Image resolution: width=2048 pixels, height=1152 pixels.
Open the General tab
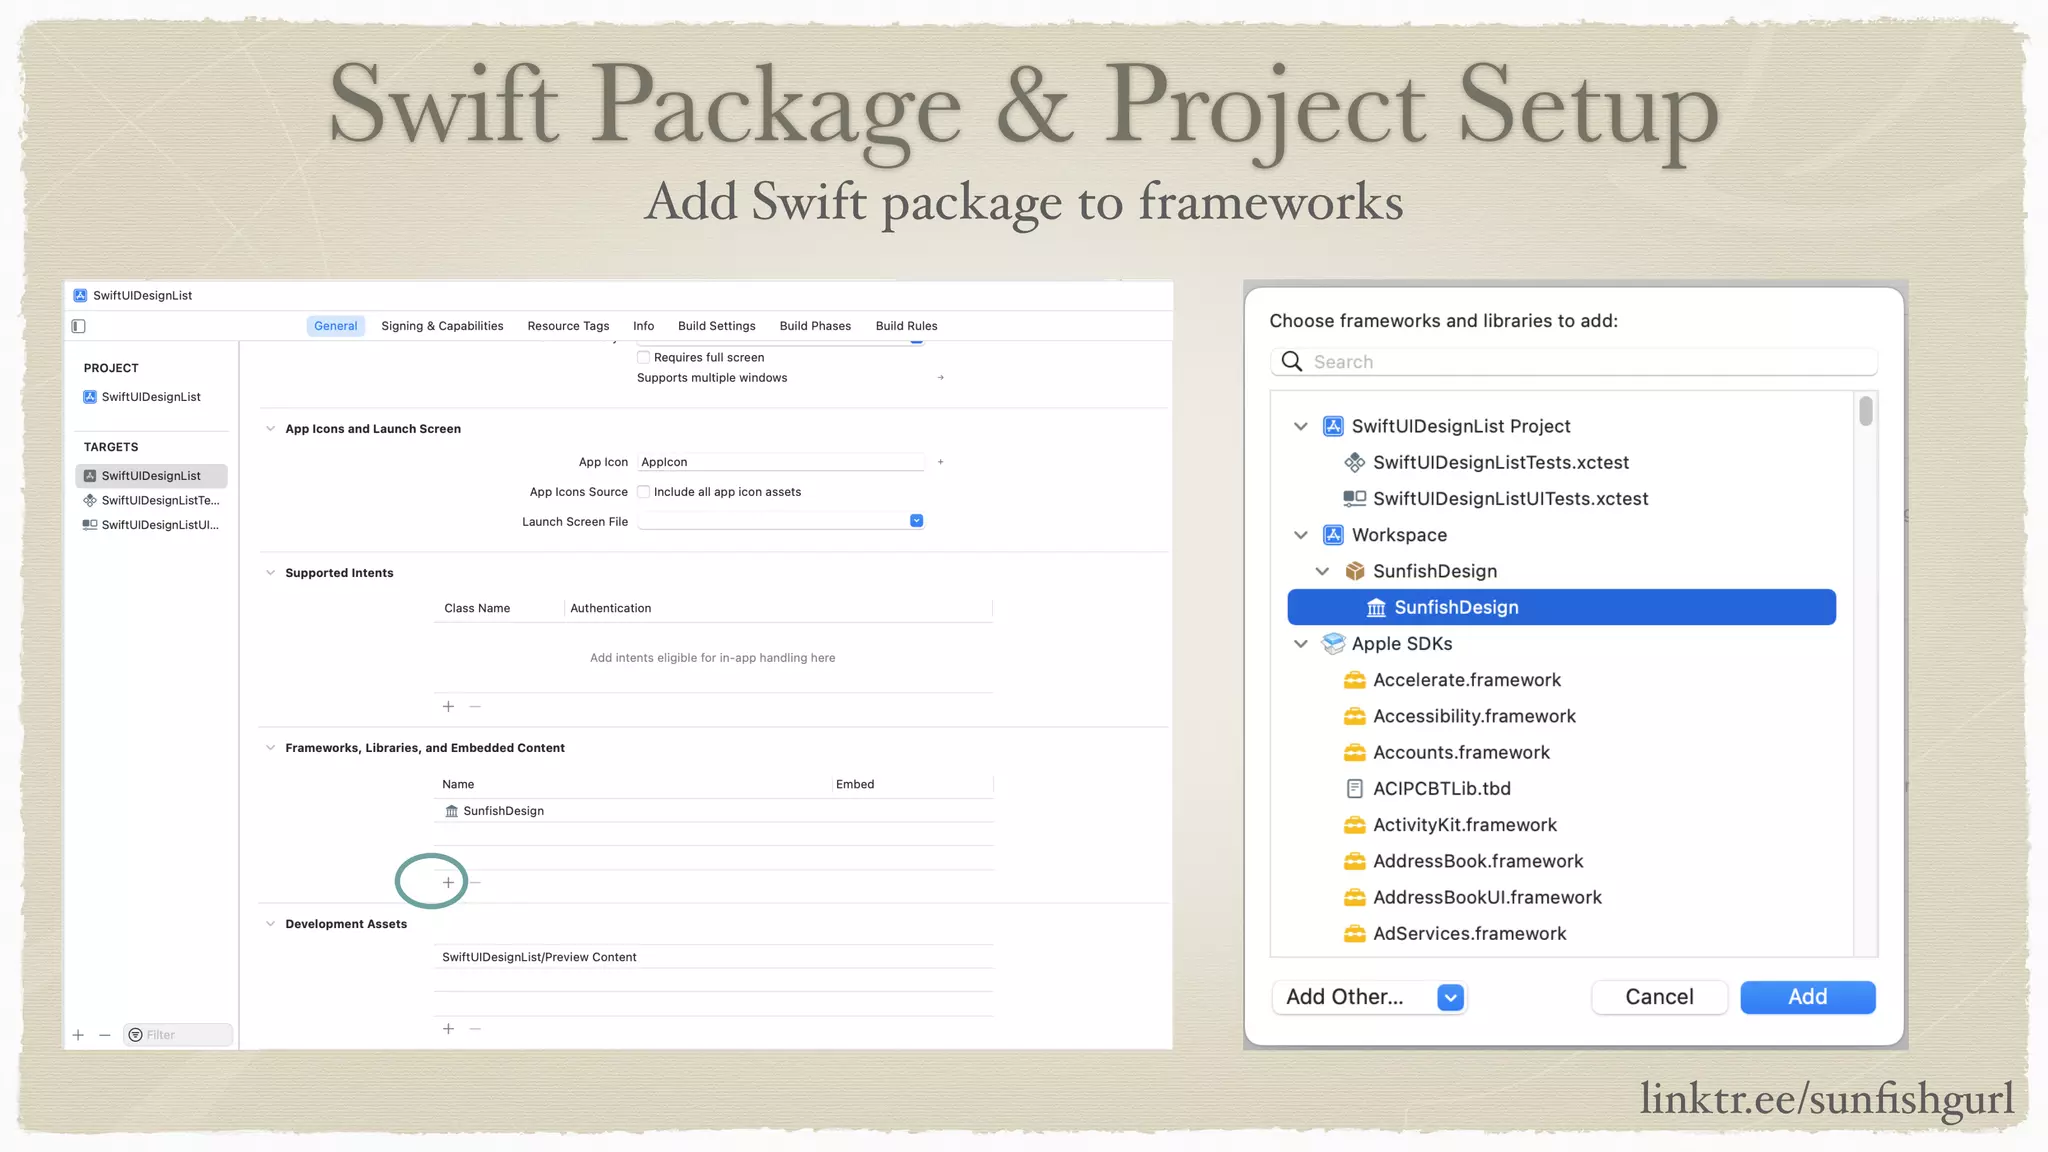336,326
